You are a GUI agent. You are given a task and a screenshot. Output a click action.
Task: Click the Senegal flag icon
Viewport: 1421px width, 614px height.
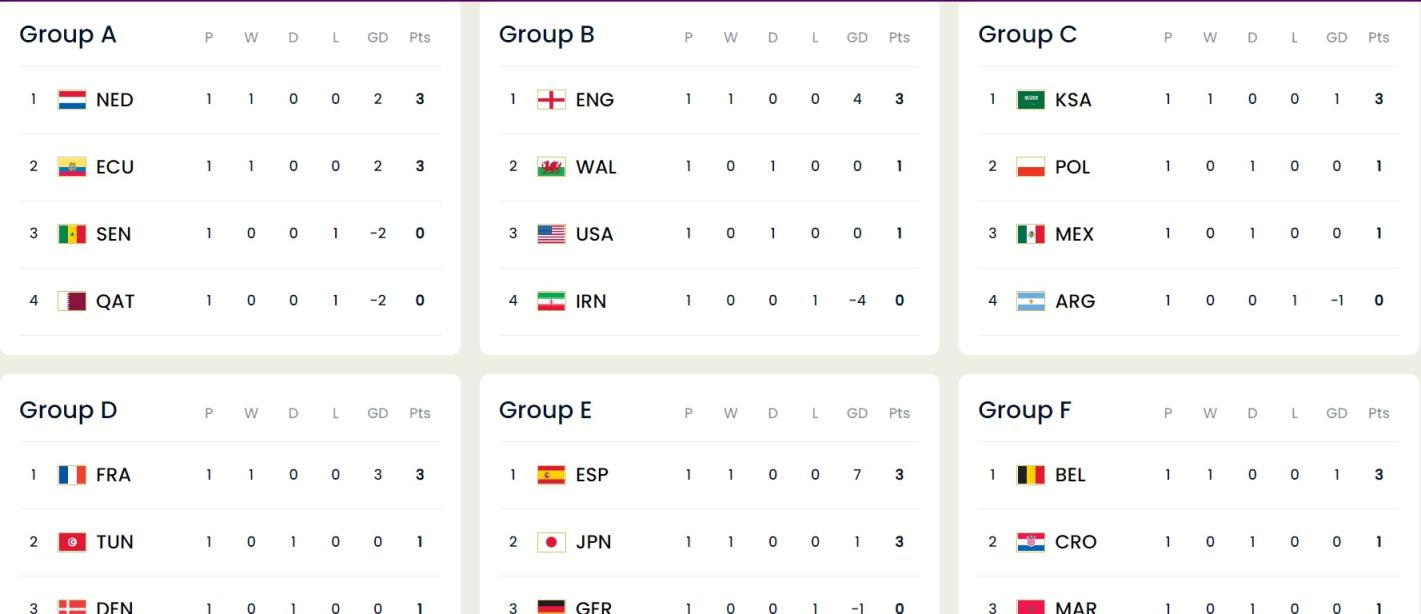(x=72, y=233)
